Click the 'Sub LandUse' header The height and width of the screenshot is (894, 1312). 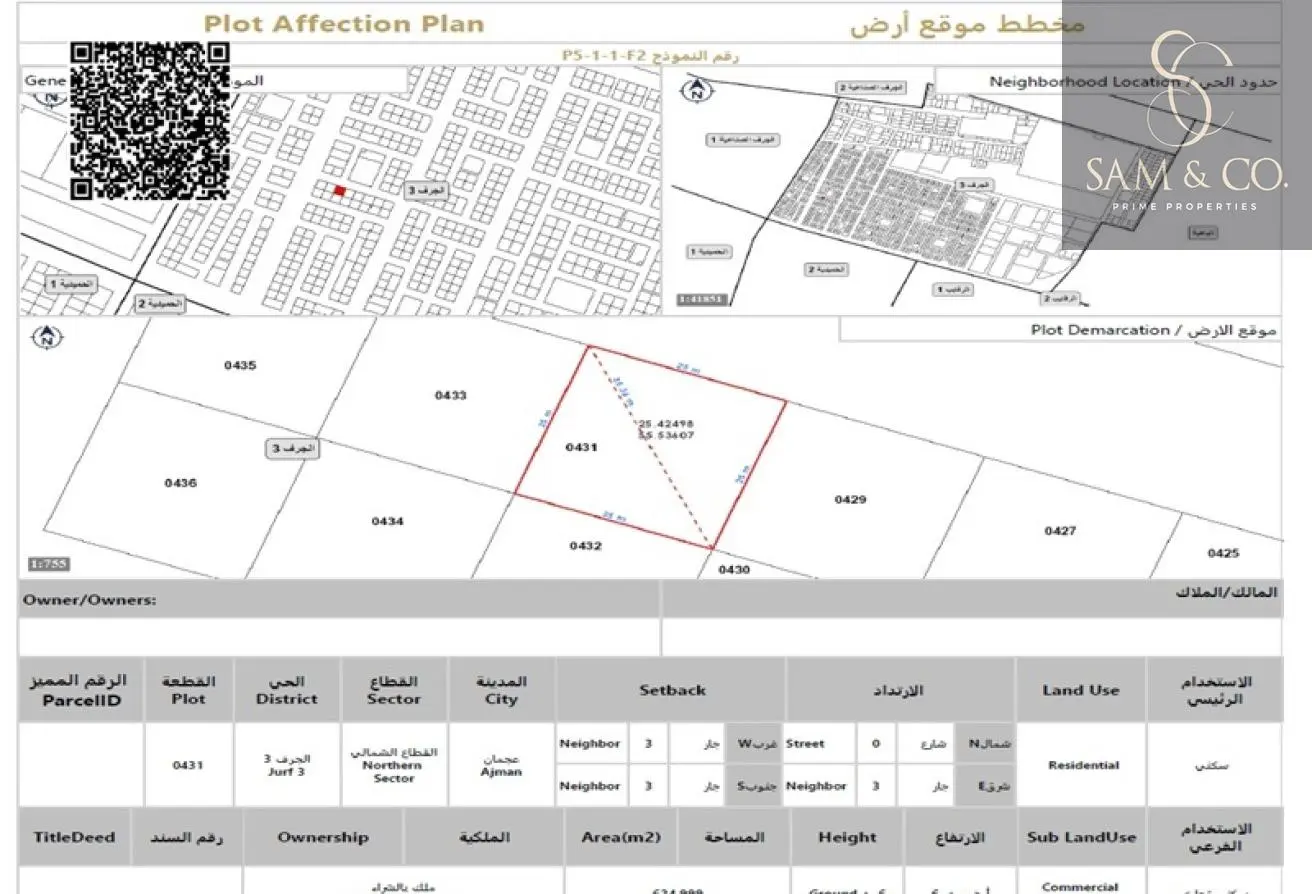click(1081, 838)
